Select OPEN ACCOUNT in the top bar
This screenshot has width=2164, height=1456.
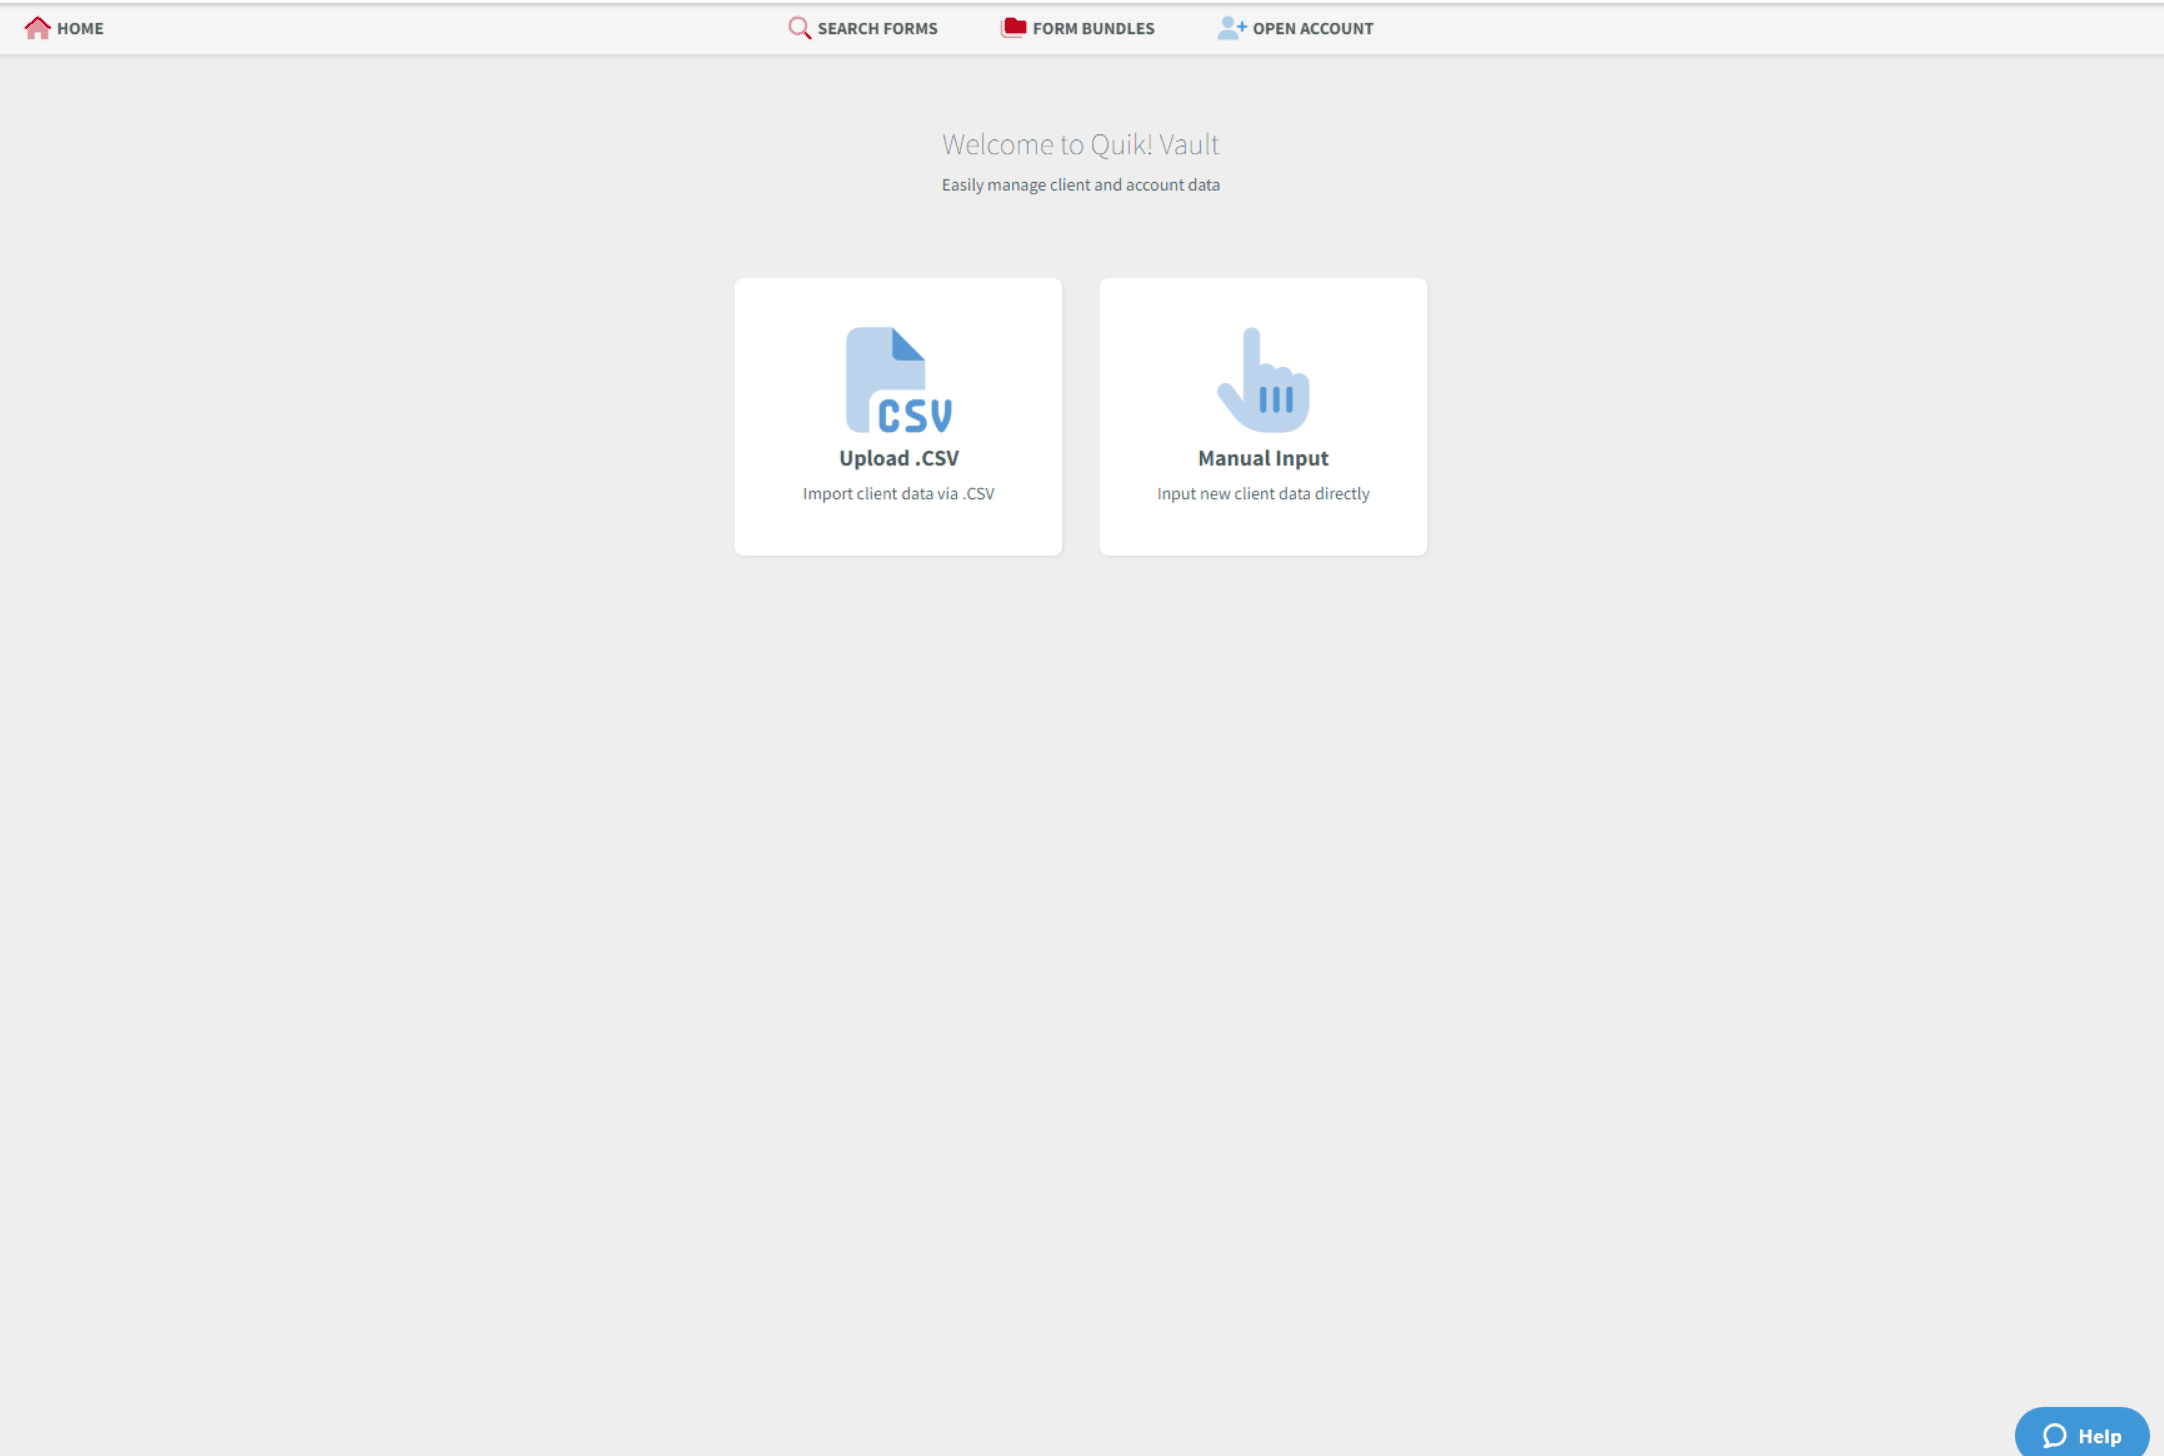[1312, 29]
